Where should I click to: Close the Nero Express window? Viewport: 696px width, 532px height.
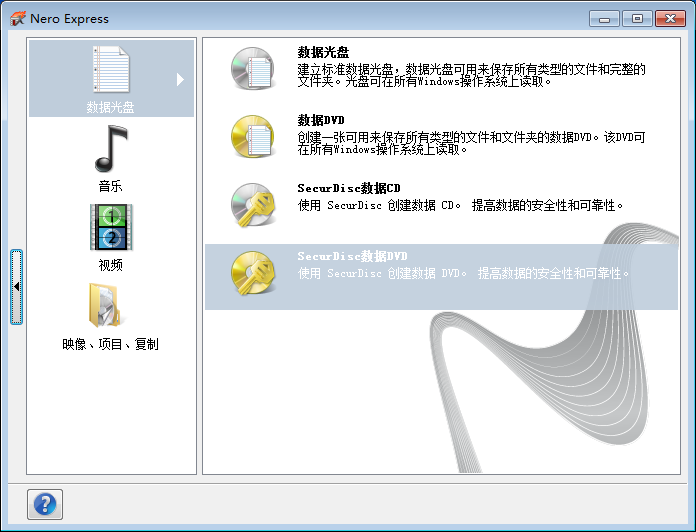pyautogui.click(x=670, y=19)
